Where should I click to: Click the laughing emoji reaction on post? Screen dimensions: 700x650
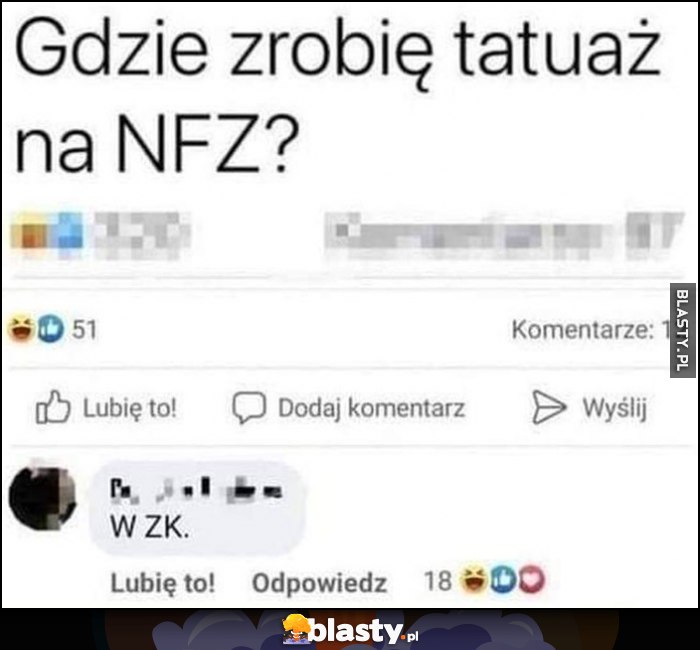(x=21, y=329)
